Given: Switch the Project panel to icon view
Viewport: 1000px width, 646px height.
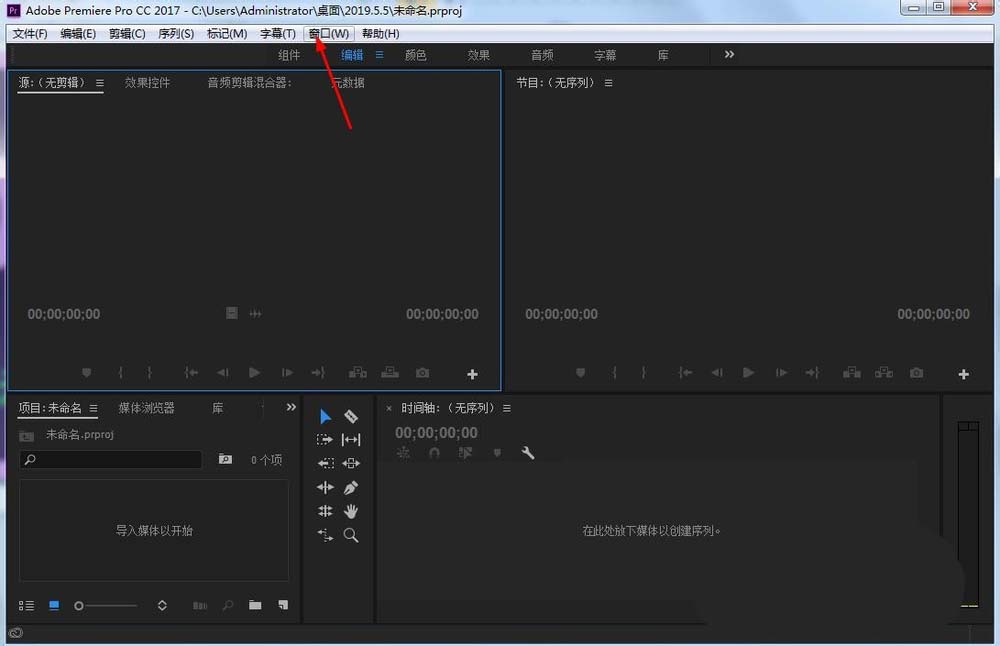Looking at the screenshot, I should coord(54,605).
